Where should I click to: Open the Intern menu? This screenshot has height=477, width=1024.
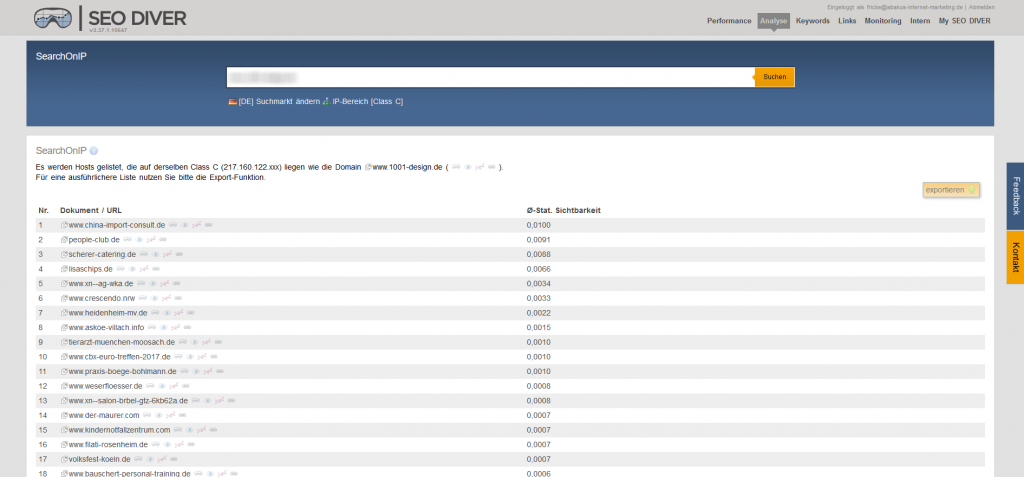tap(920, 21)
